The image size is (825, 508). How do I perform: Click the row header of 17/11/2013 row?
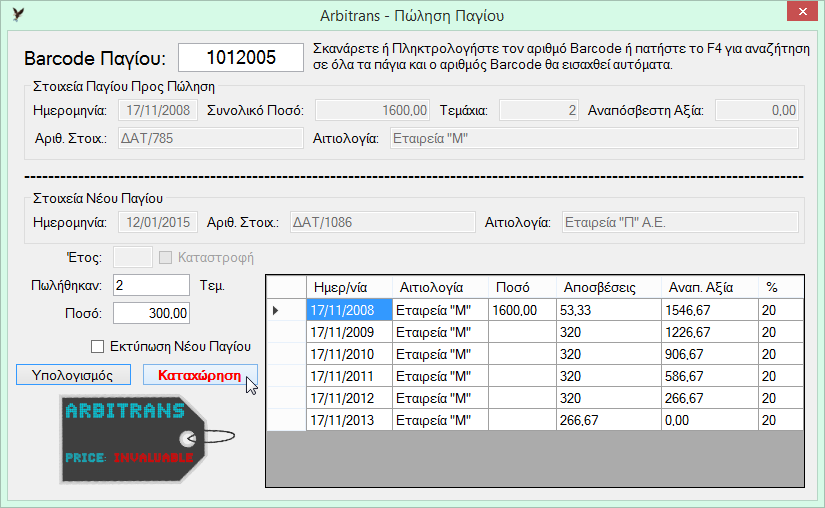click(286, 420)
